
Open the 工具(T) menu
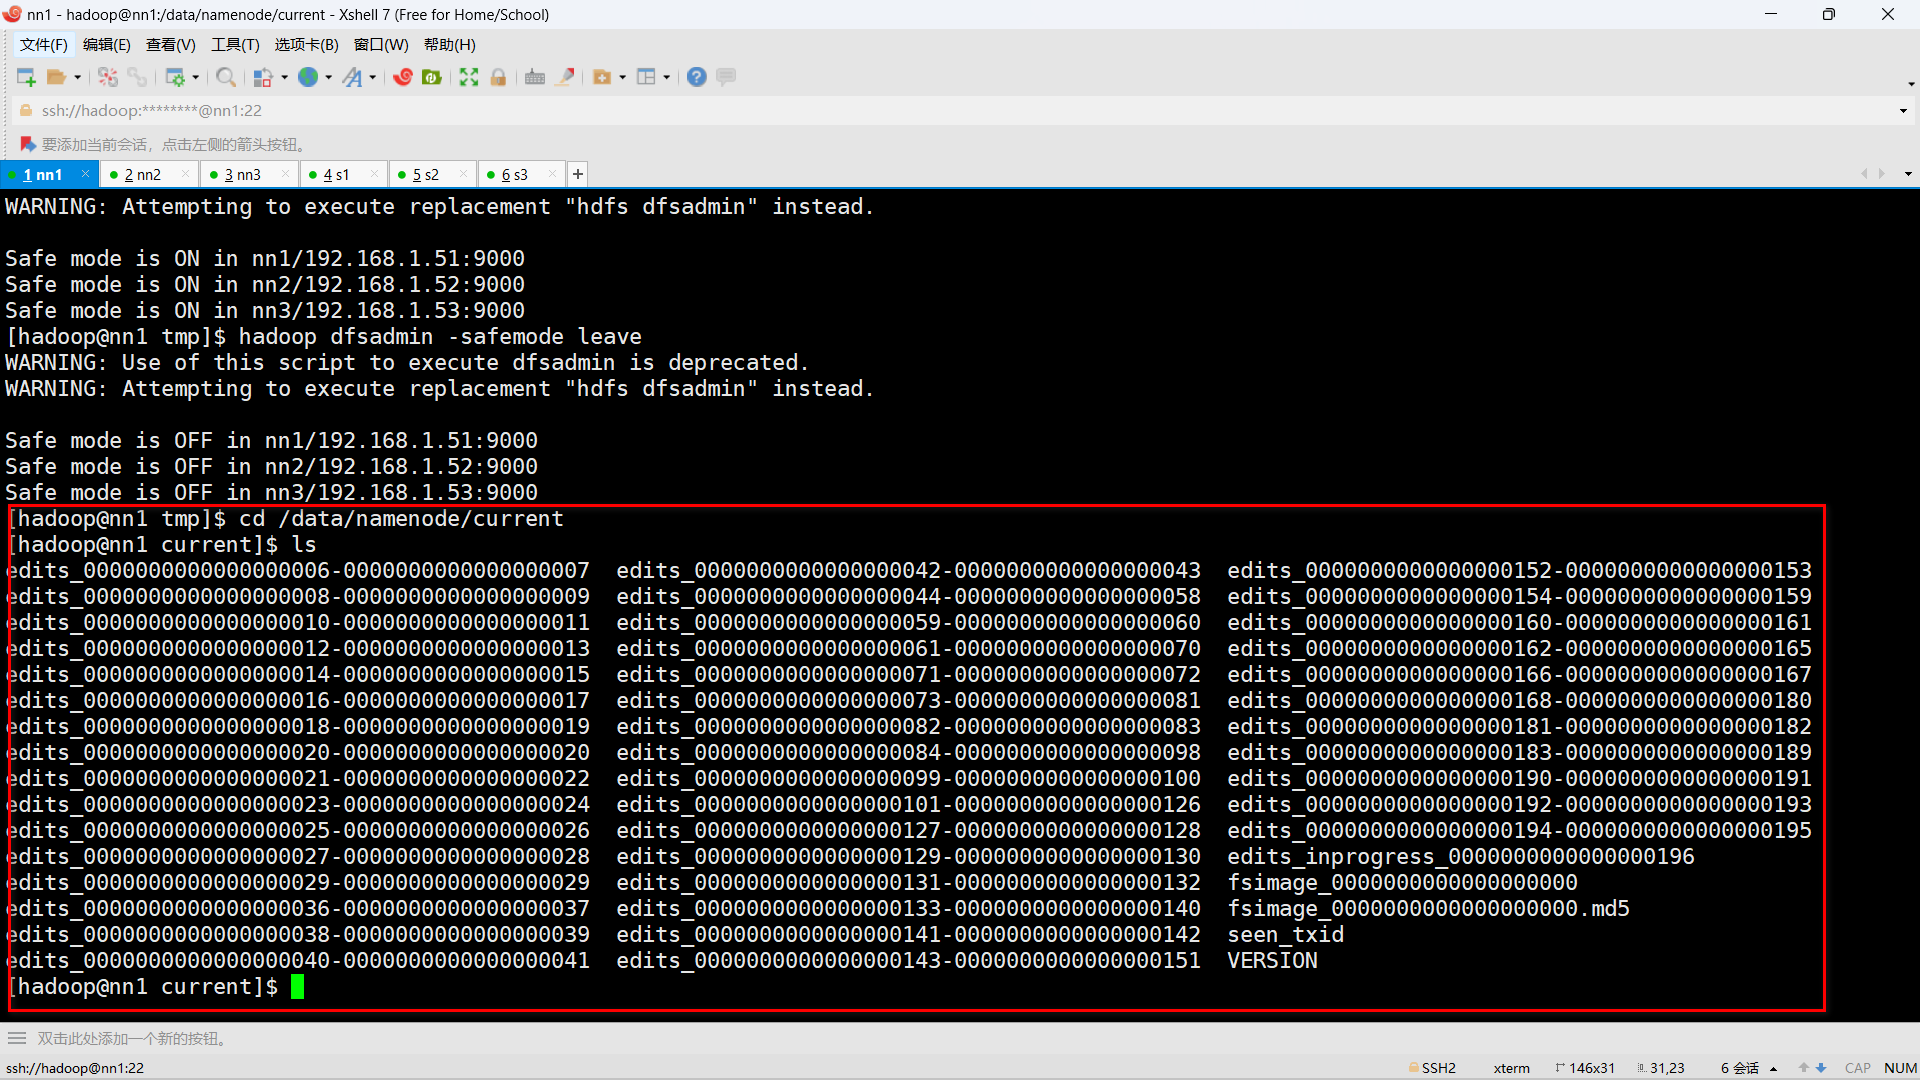(x=235, y=45)
